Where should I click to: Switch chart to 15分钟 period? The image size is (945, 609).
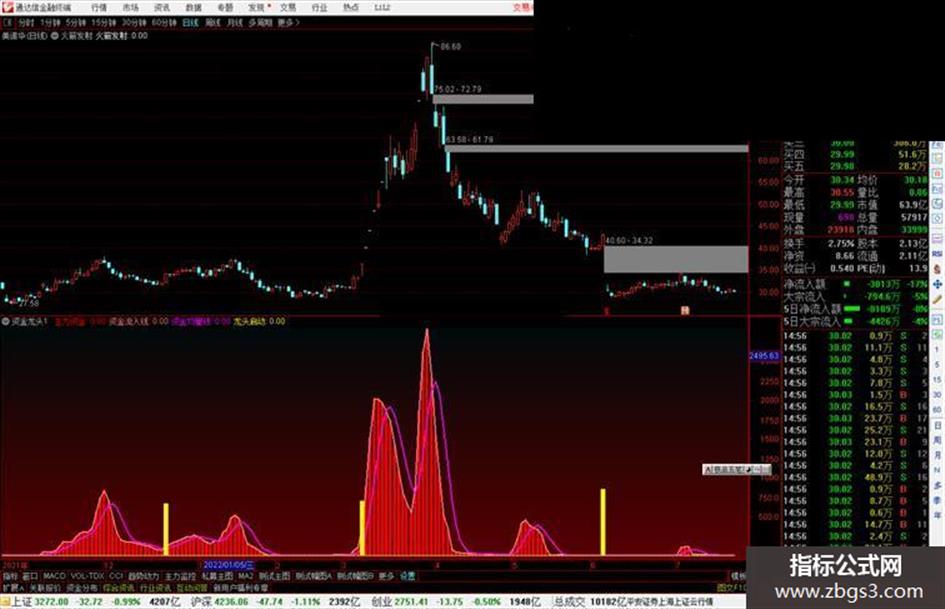[x=104, y=22]
